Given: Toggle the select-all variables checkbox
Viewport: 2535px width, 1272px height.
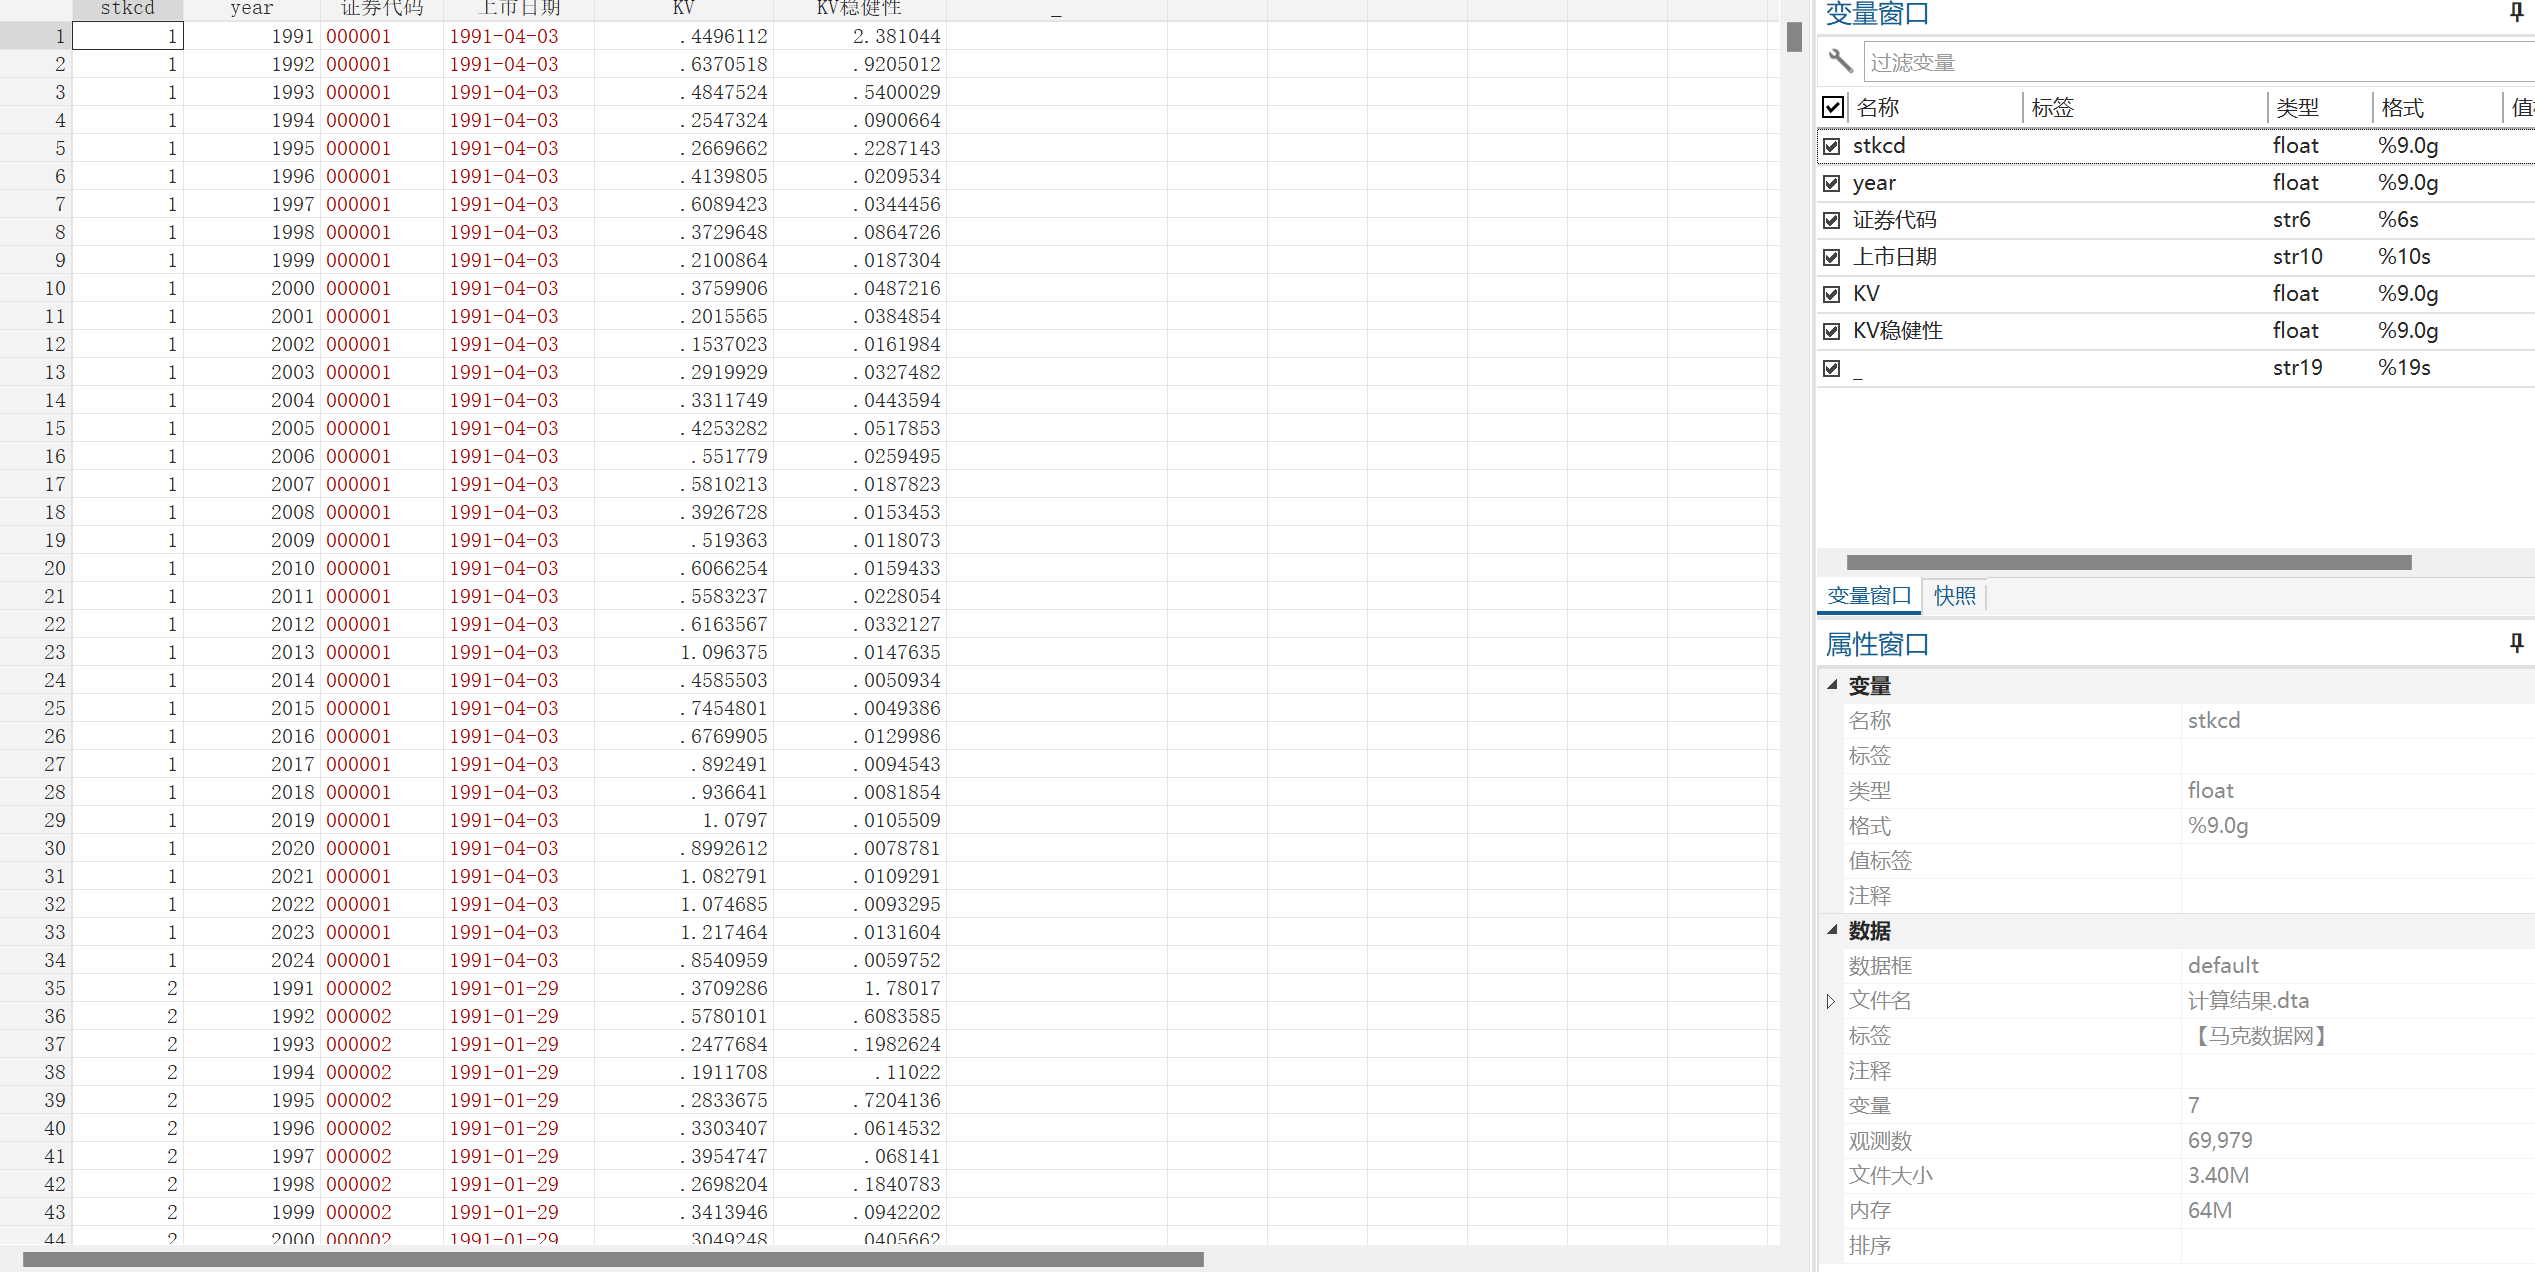Looking at the screenshot, I should click(x=1832, y=107).
